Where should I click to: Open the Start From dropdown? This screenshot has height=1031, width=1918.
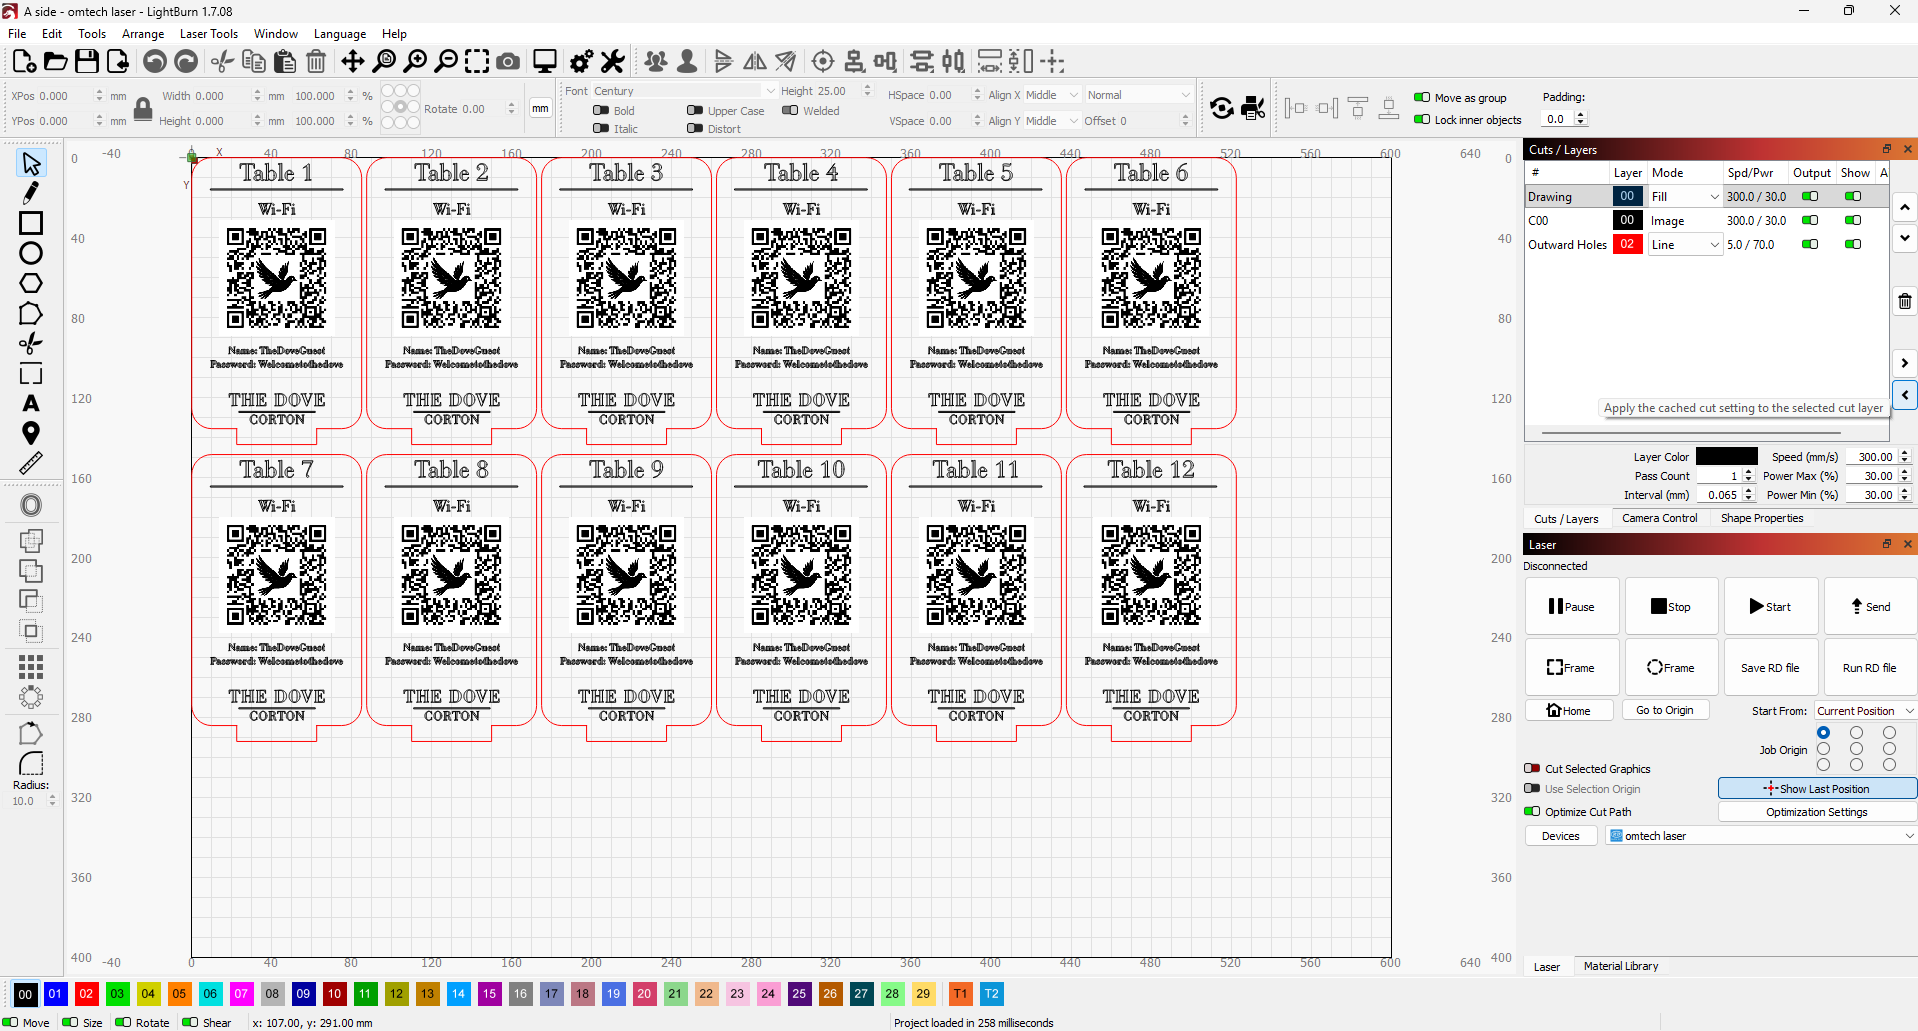point(1864,711)
